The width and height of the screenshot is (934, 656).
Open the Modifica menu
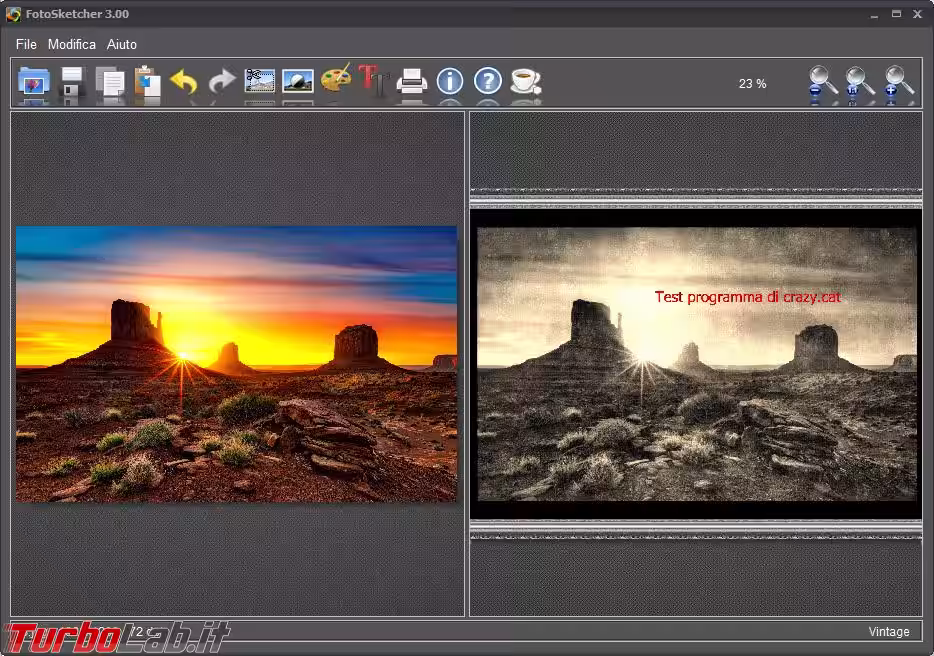pyautogui.click(x=72, y=44)
